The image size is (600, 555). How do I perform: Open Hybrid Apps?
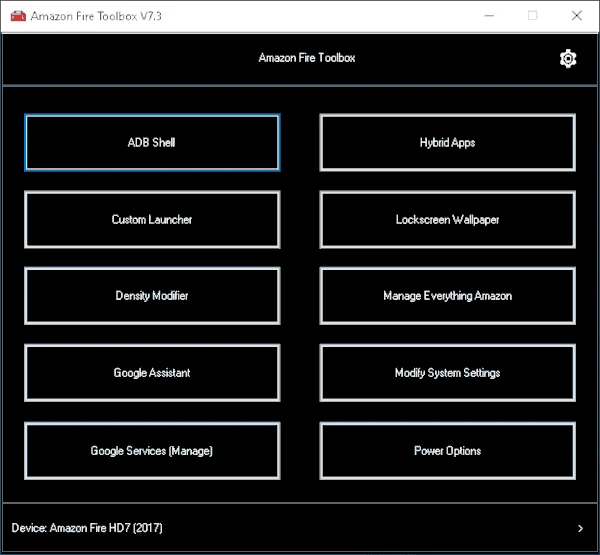pos(447,143)
